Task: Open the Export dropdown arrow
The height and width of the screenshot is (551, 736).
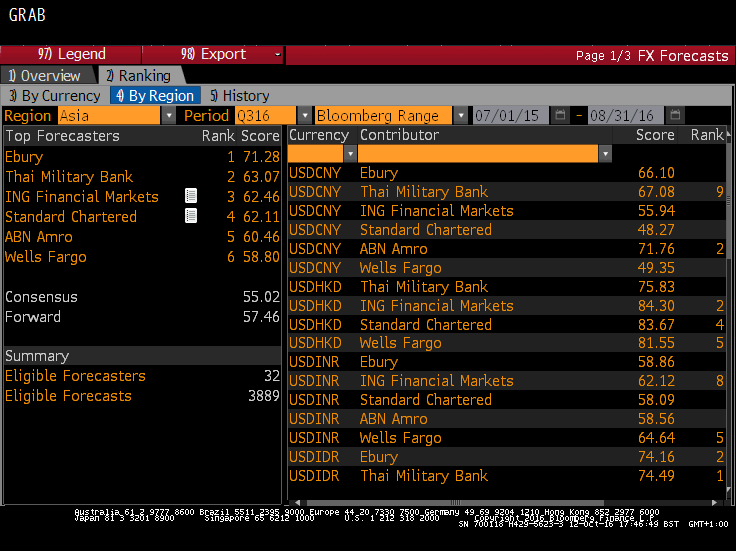Action: click(277, 54)
